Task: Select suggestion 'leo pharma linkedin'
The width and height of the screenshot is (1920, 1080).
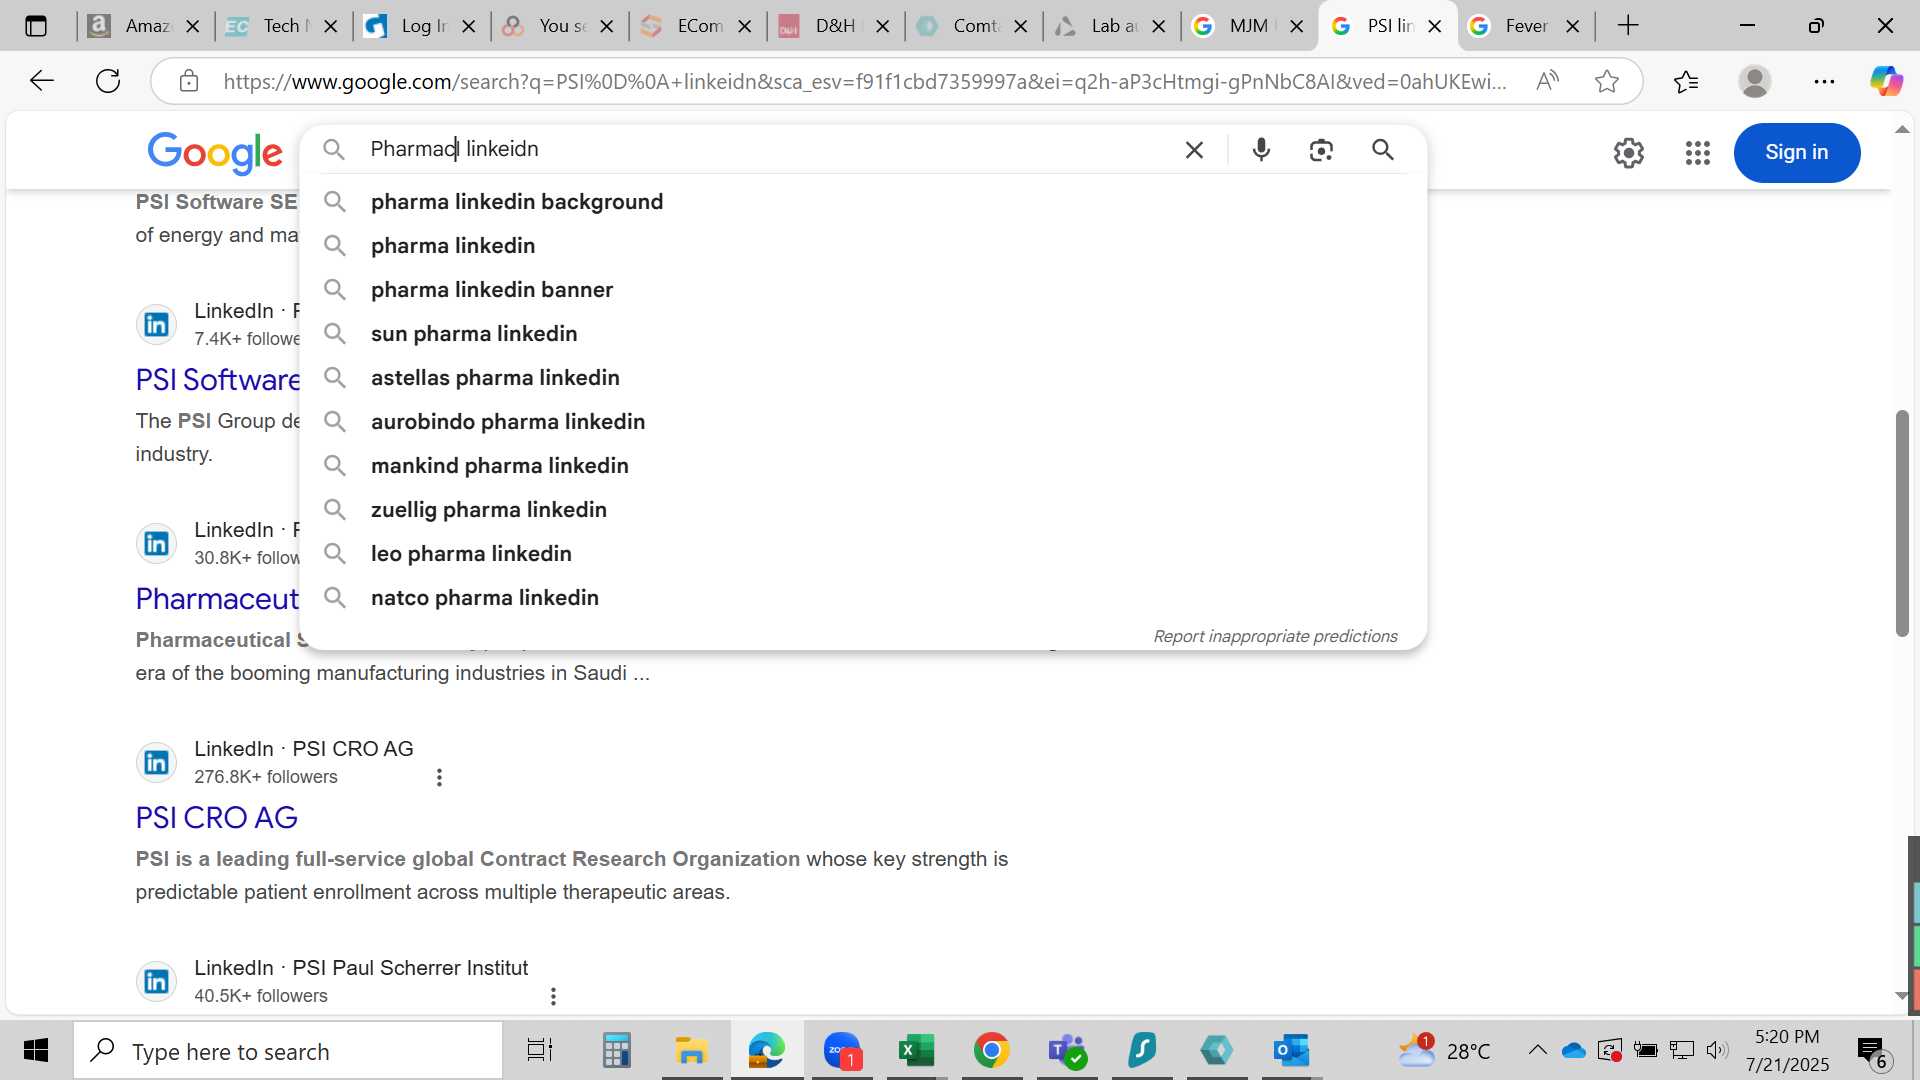Action: [863, 554]
